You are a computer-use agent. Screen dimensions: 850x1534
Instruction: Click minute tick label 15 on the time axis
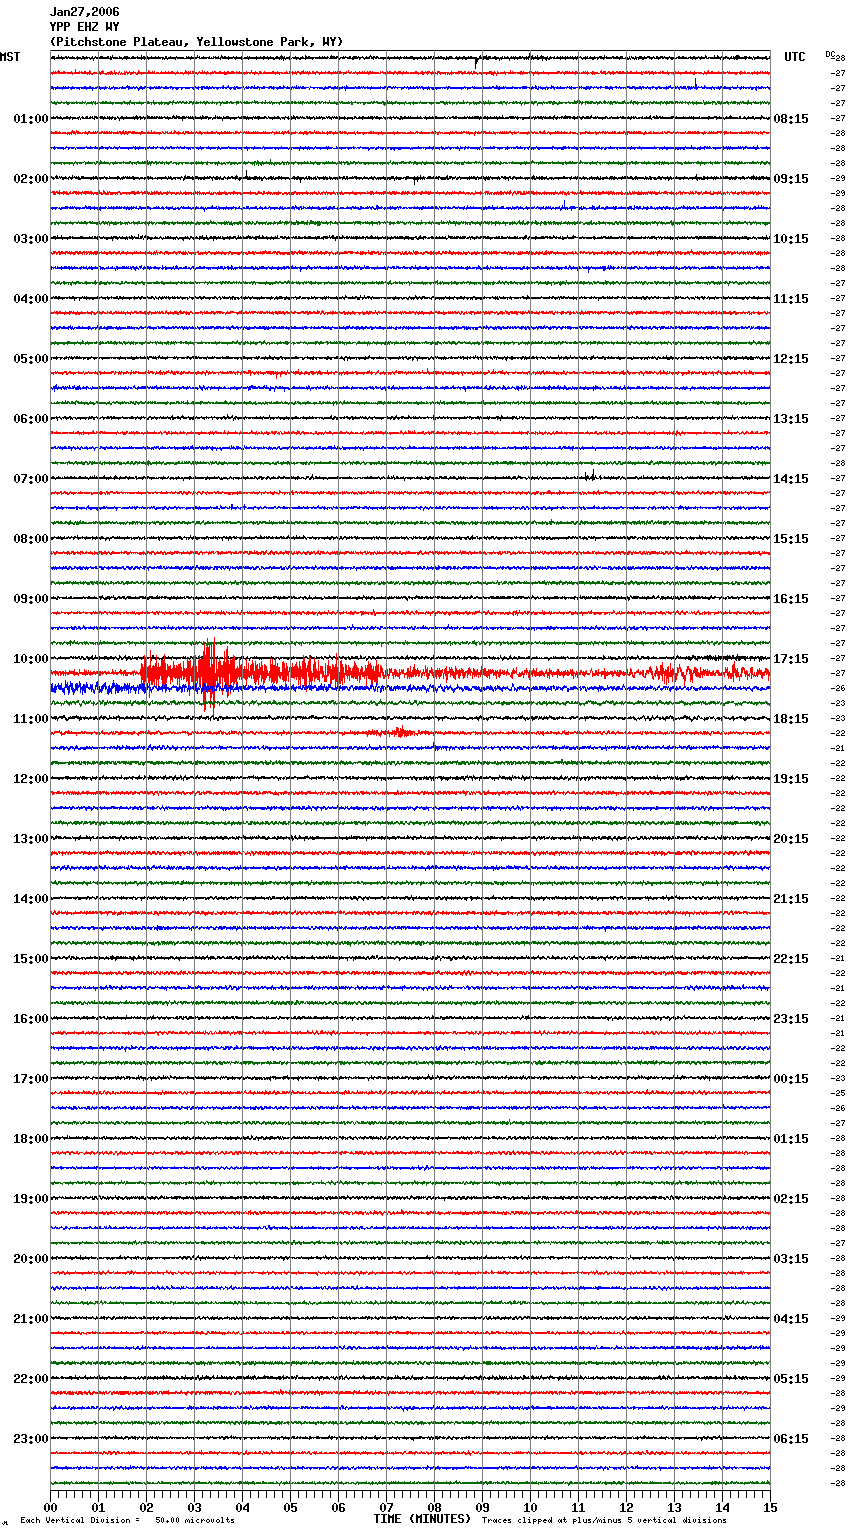770,1507
